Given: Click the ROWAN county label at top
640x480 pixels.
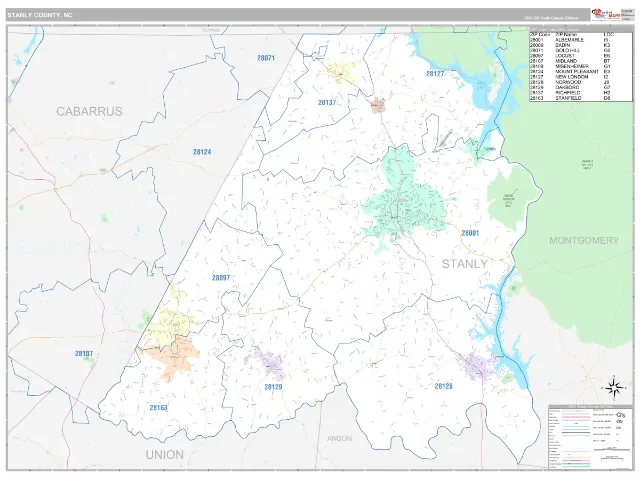Looking at the screenshot, I should (x=211, y=30).
